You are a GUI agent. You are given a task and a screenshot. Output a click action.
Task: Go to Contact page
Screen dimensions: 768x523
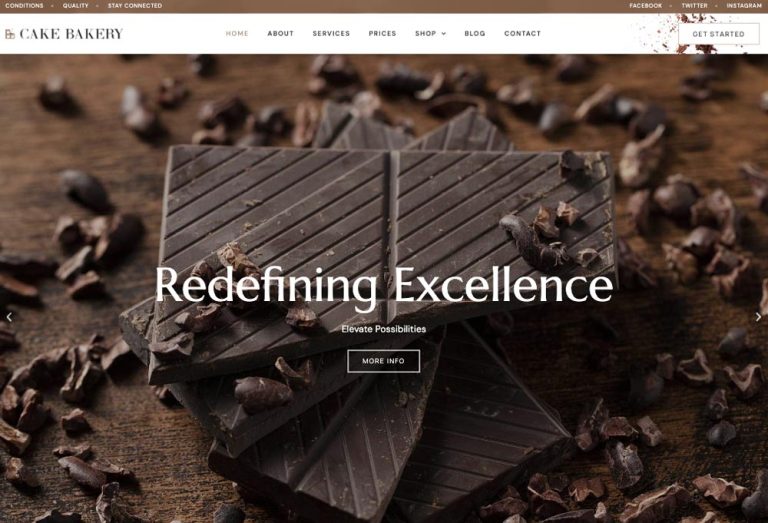tap(523, 33)
